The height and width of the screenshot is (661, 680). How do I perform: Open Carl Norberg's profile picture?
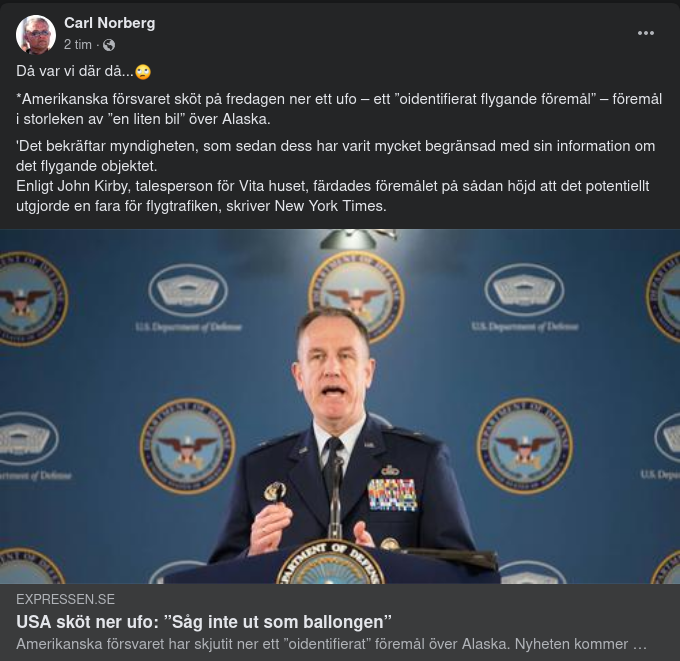[36, 34]
